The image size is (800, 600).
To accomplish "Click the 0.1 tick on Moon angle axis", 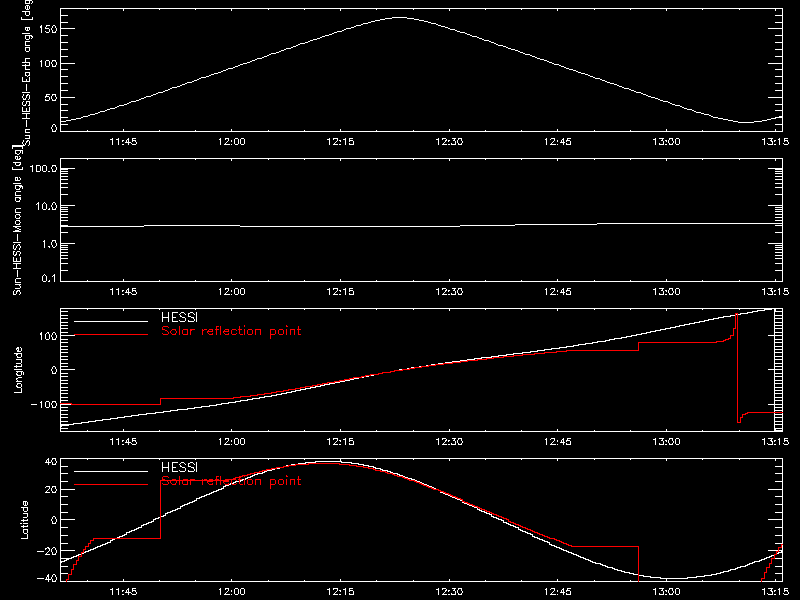I will [x=49, y=278].
